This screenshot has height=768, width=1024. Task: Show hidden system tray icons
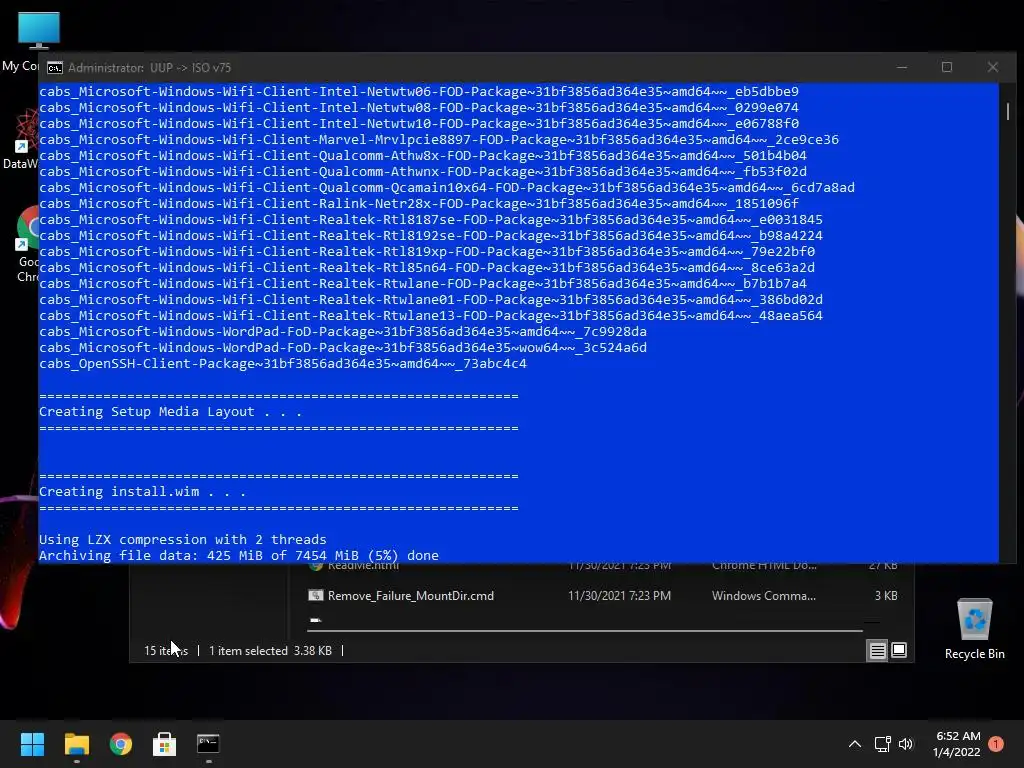(854, 744)
